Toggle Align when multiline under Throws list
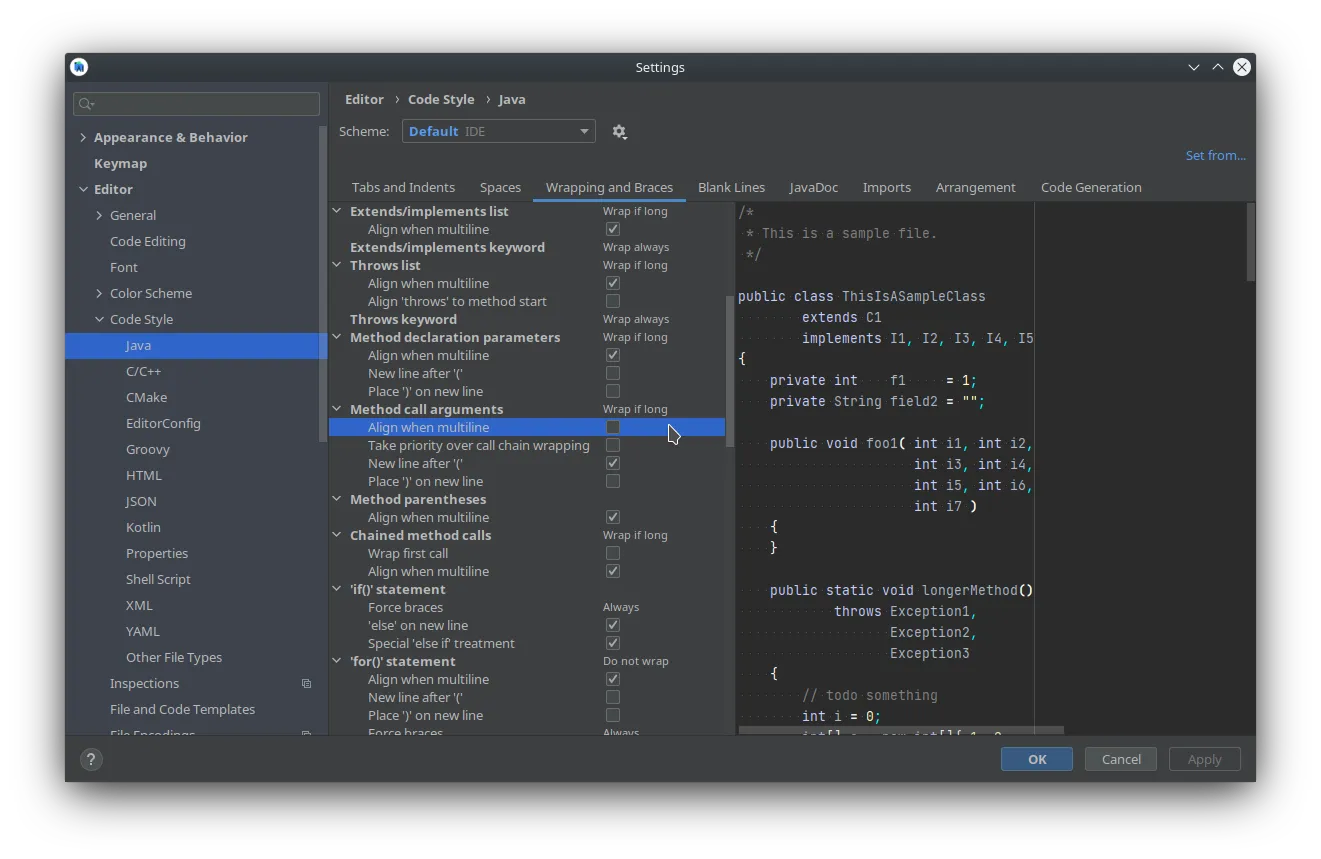Viewport: 1321px width, 859px height. click(613, 283)
